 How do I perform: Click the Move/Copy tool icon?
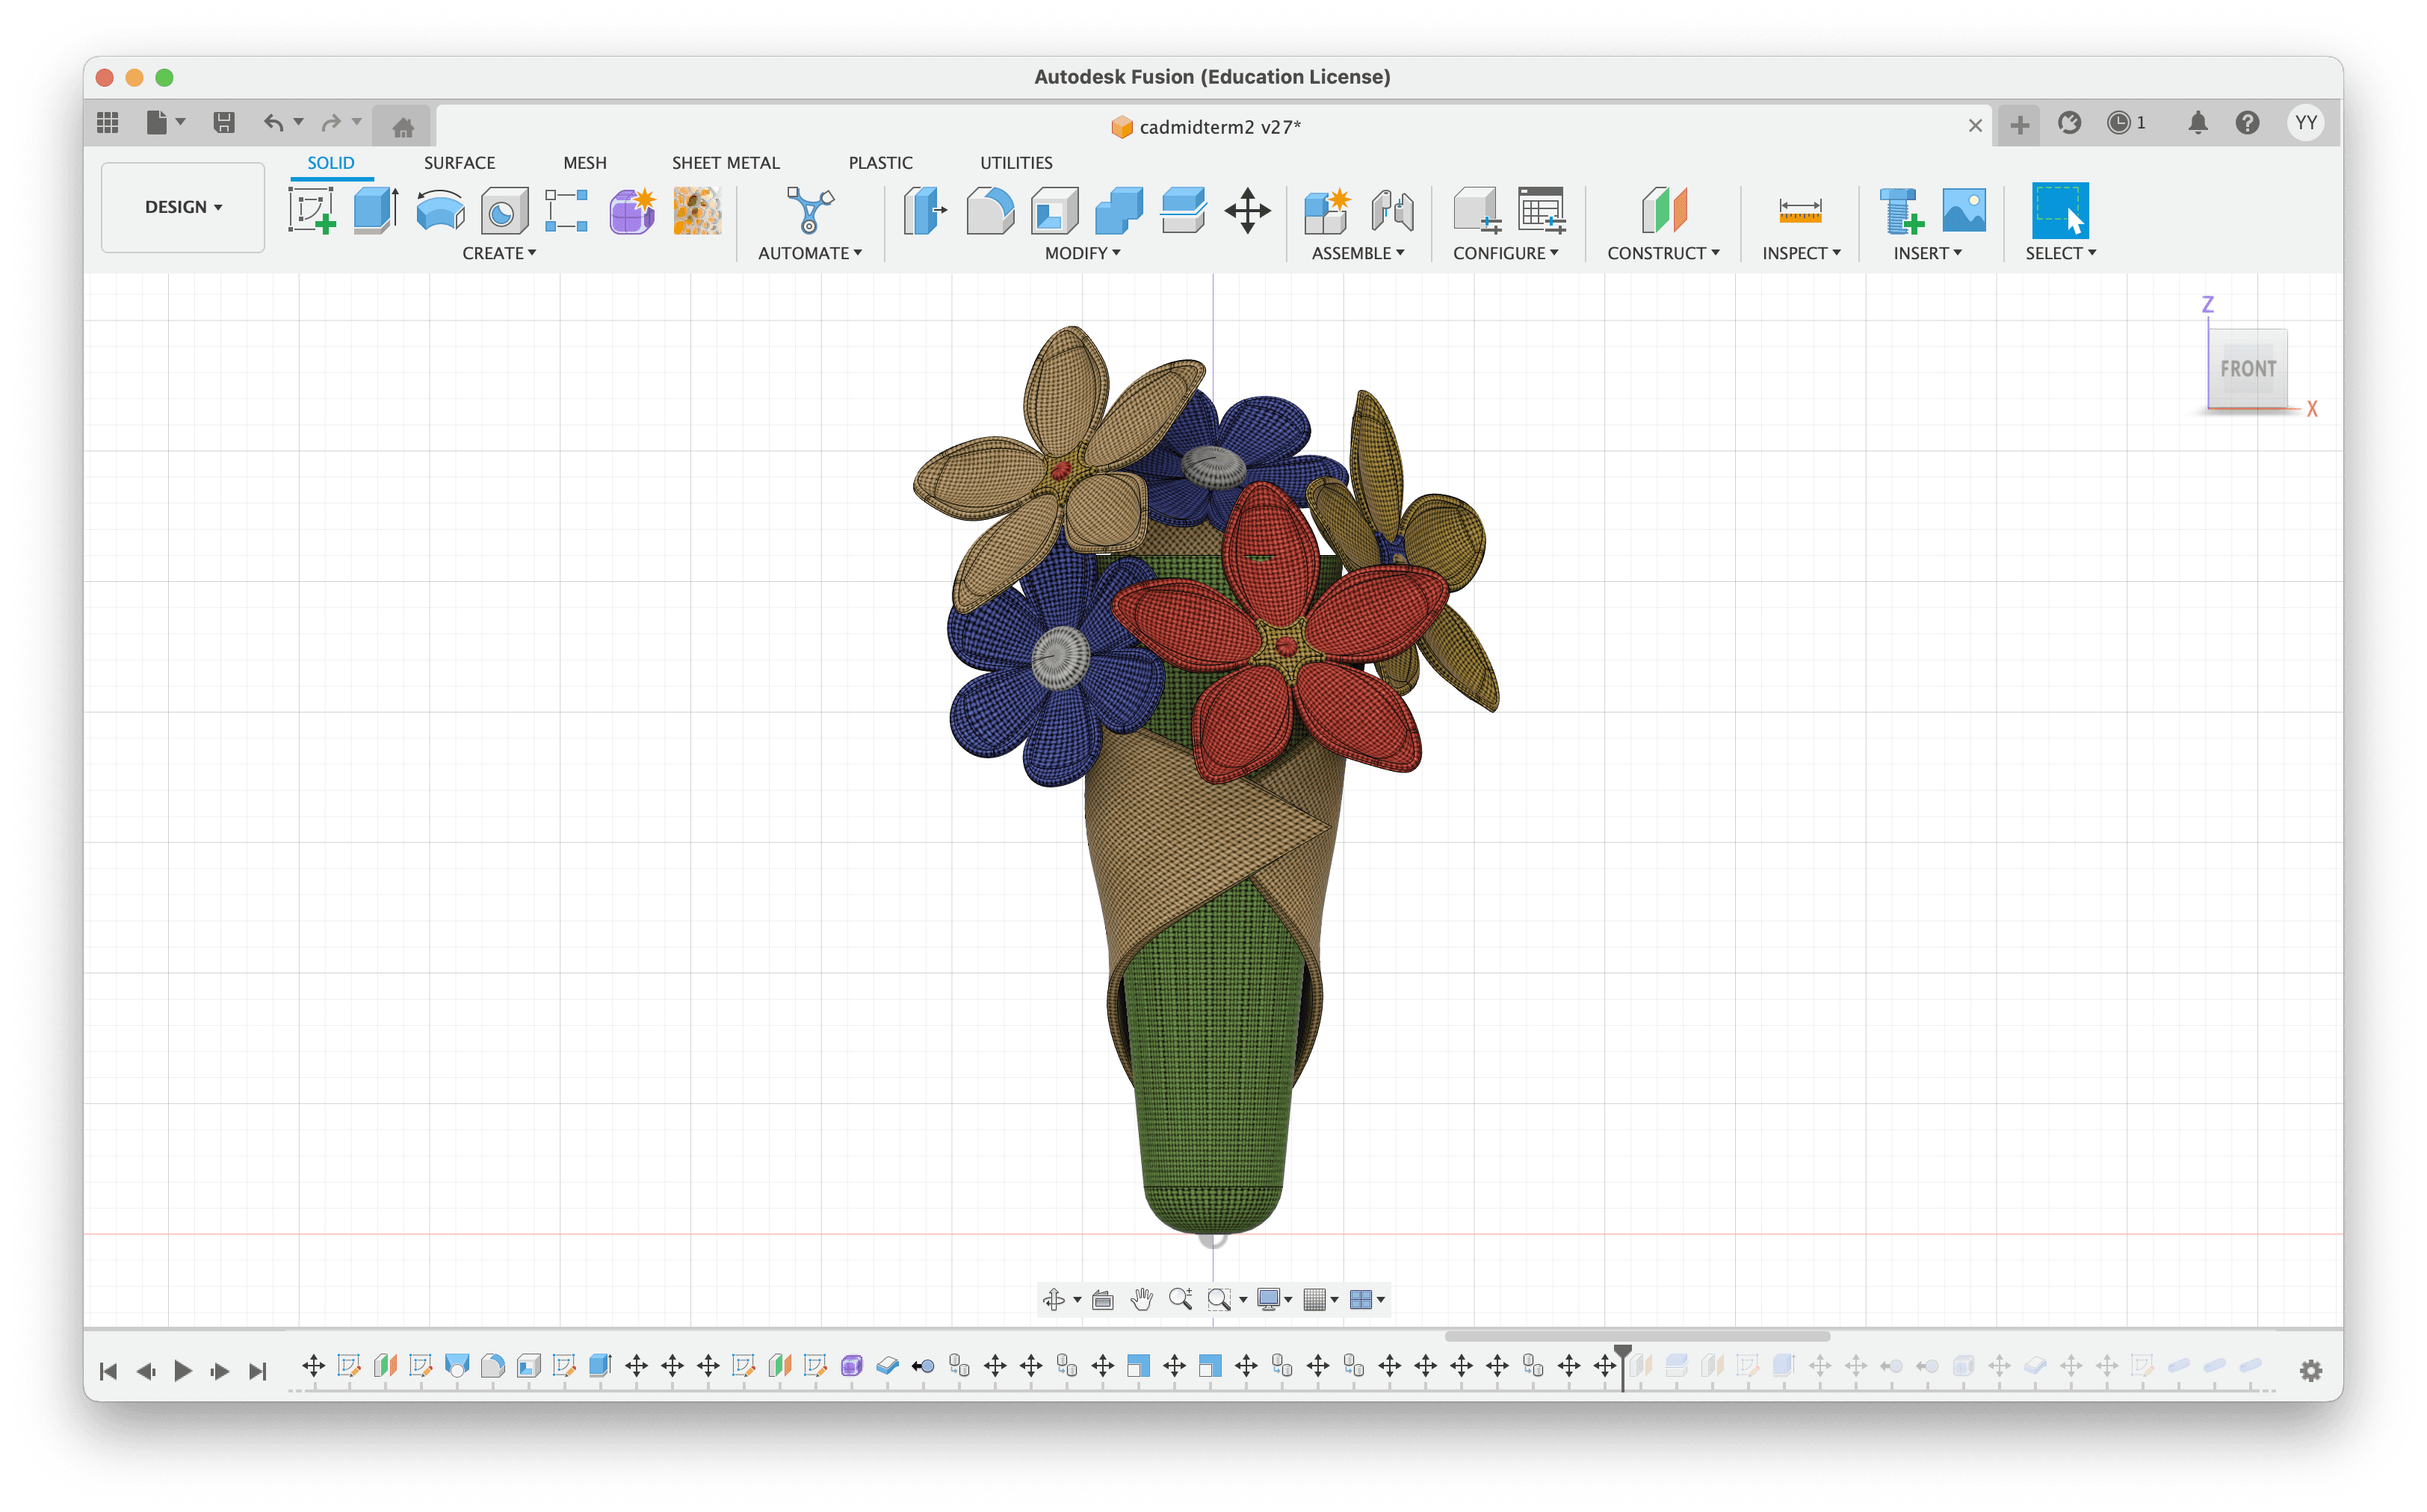1247,211
